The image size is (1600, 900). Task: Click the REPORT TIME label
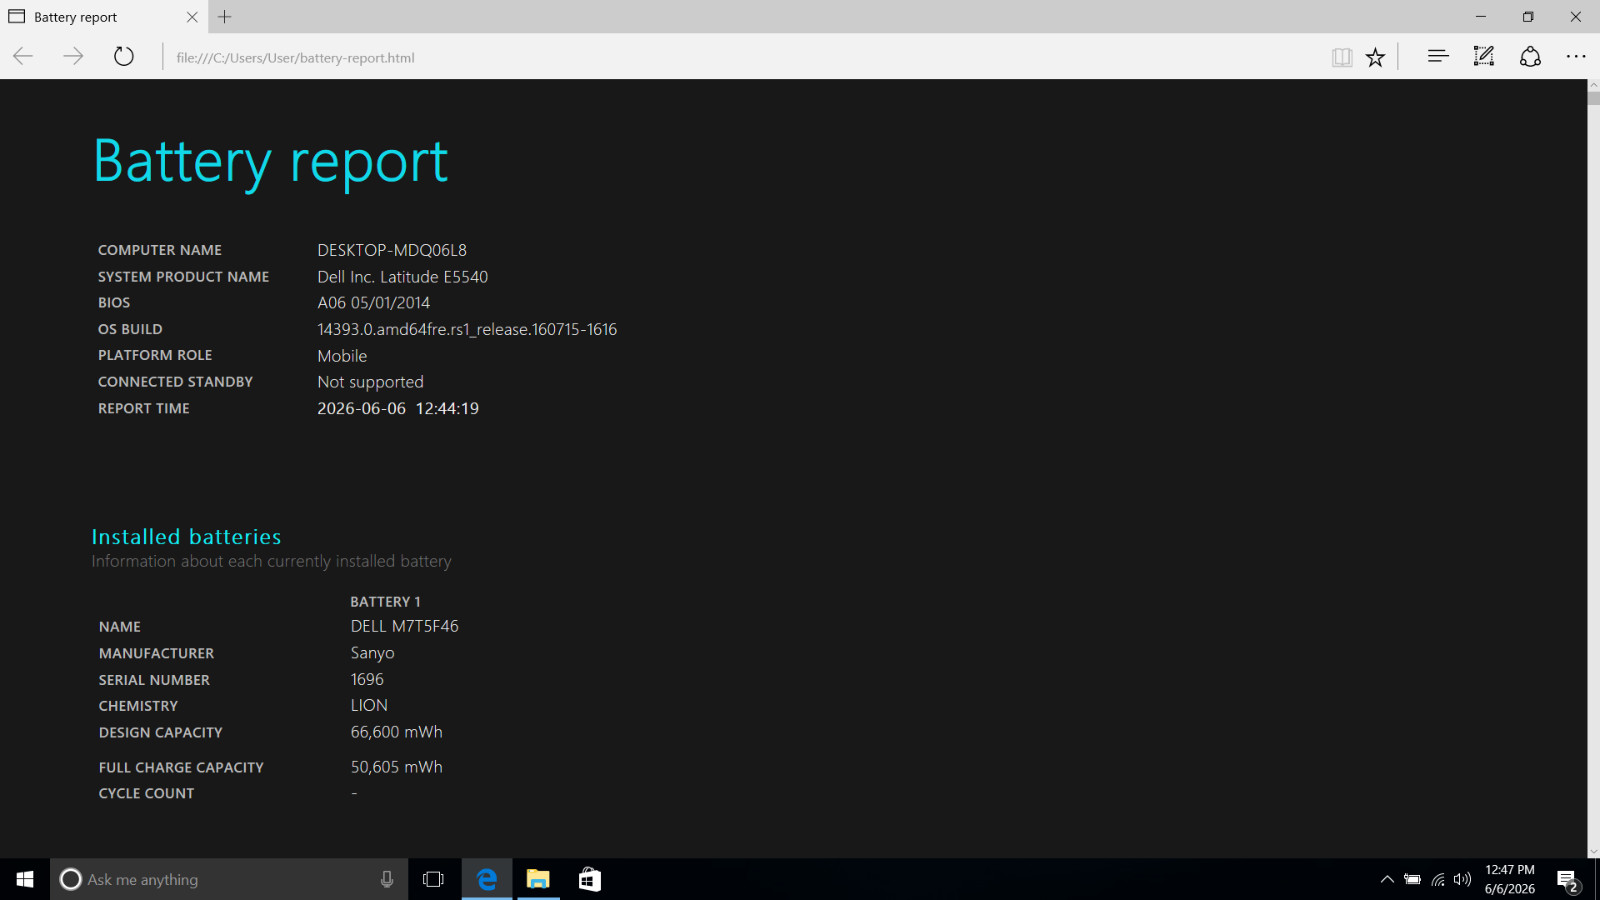click(143, 408)
